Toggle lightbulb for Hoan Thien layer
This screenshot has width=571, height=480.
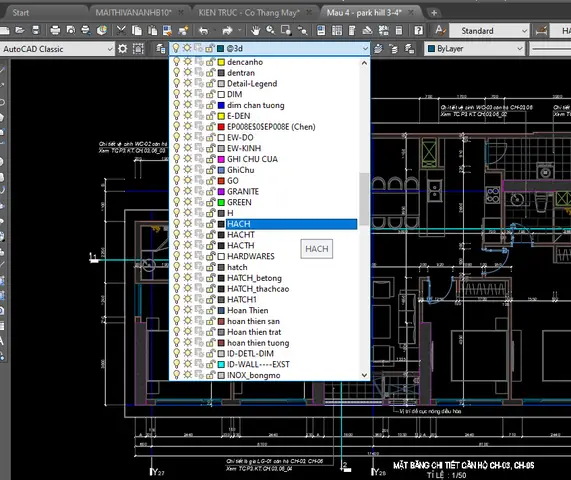pos(176,310)
